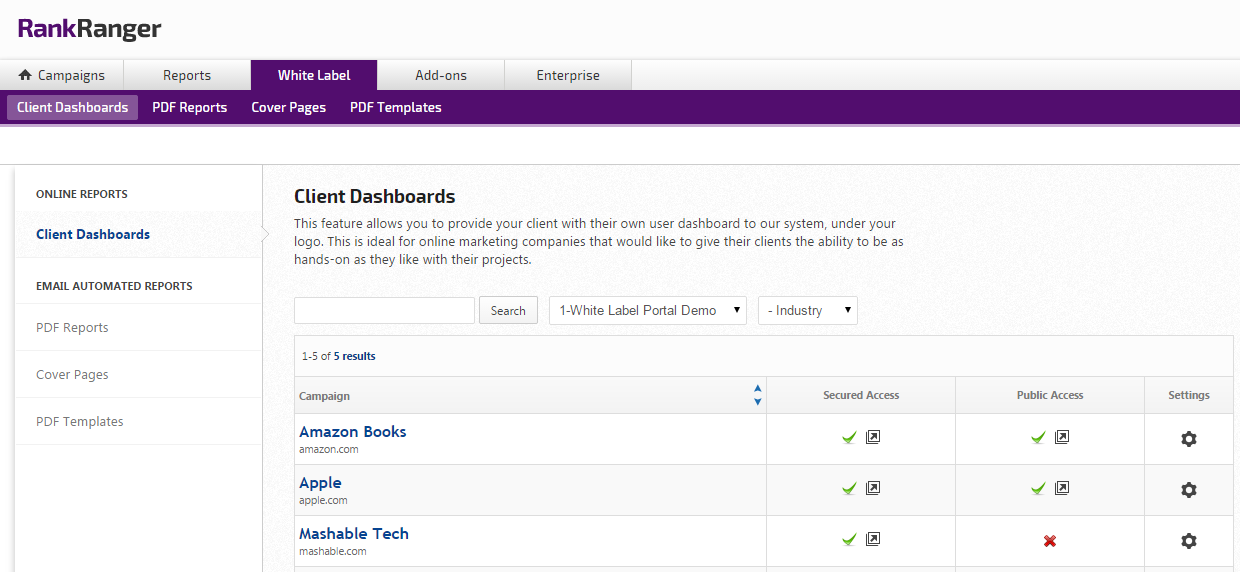Open Mashable Tech secured access link icon
Viewport: 1240px width, 572px height.
click(x=873, y=539)
